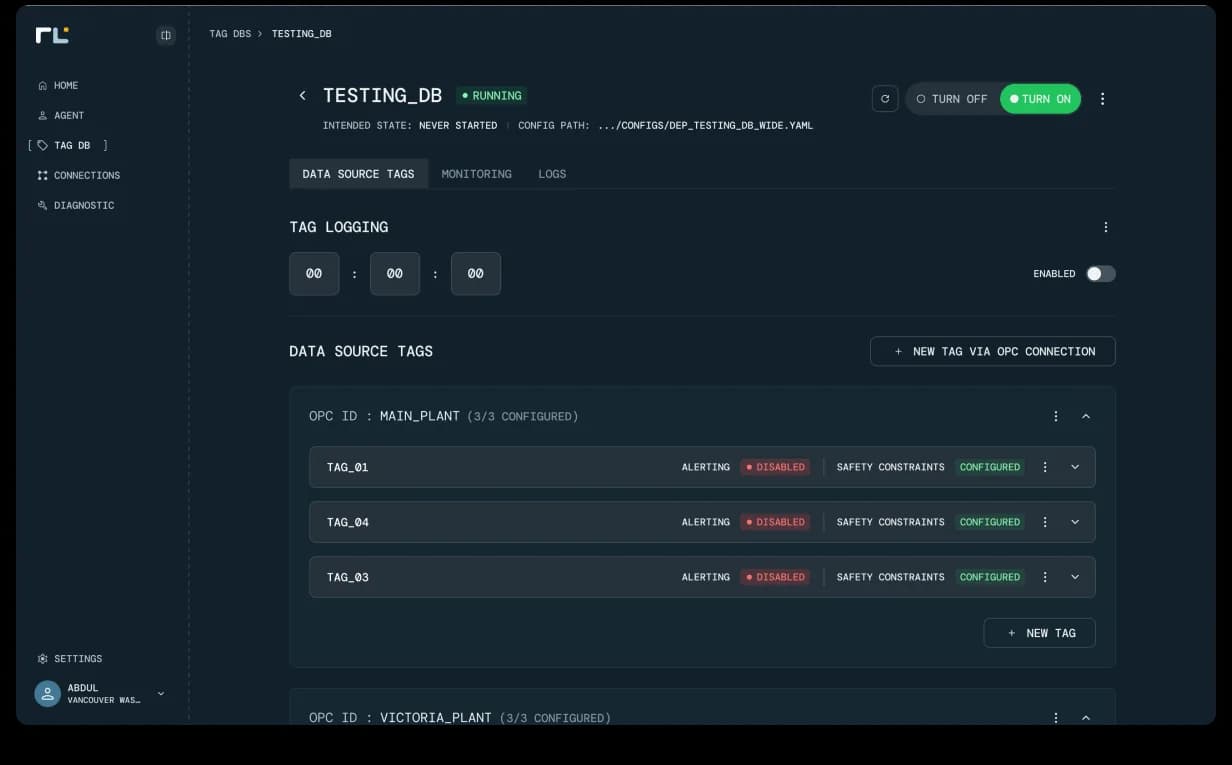This screenshot has width=1232, height=765.
Task: Open the Agent page
Action: (69, 115)
